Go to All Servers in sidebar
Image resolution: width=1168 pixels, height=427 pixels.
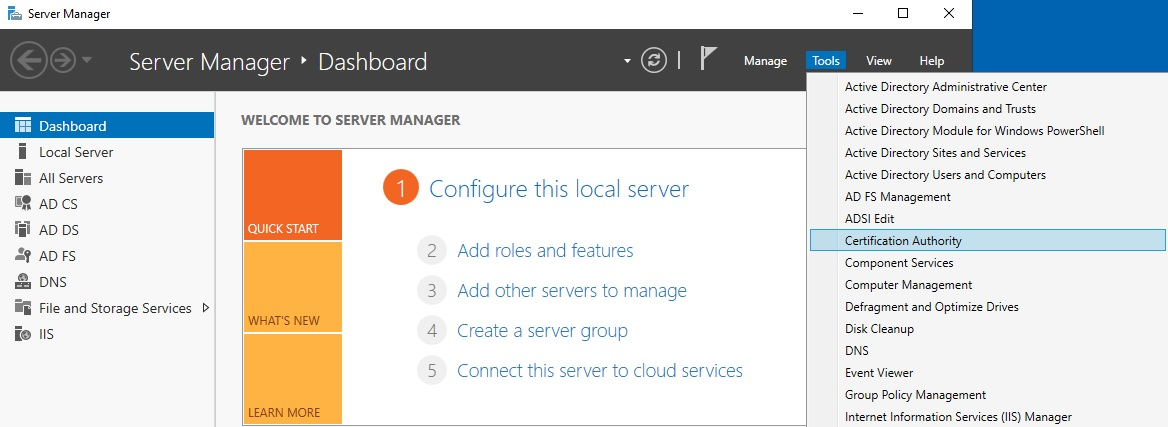click(71, 178)
